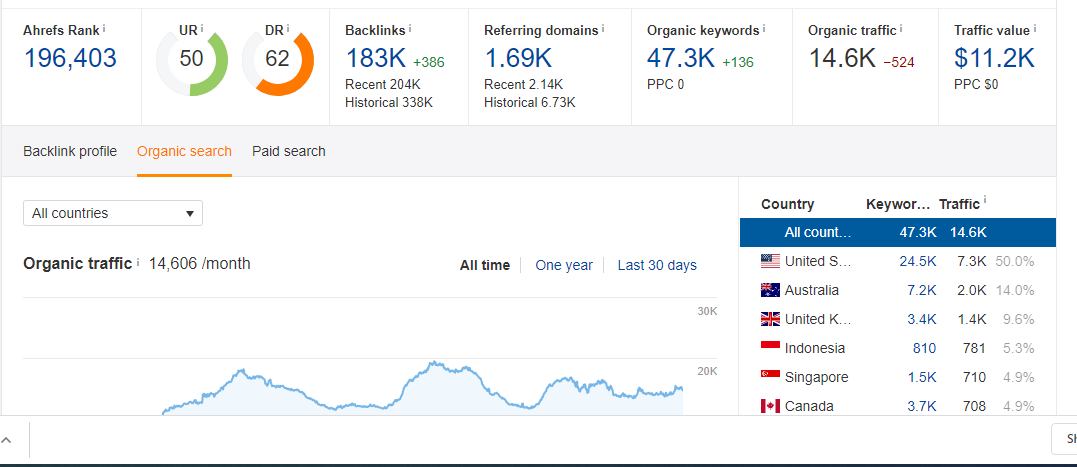Click the Organic keywords info icon
The height and width of the screenshot is (467, 1077).
pos(764,29)
